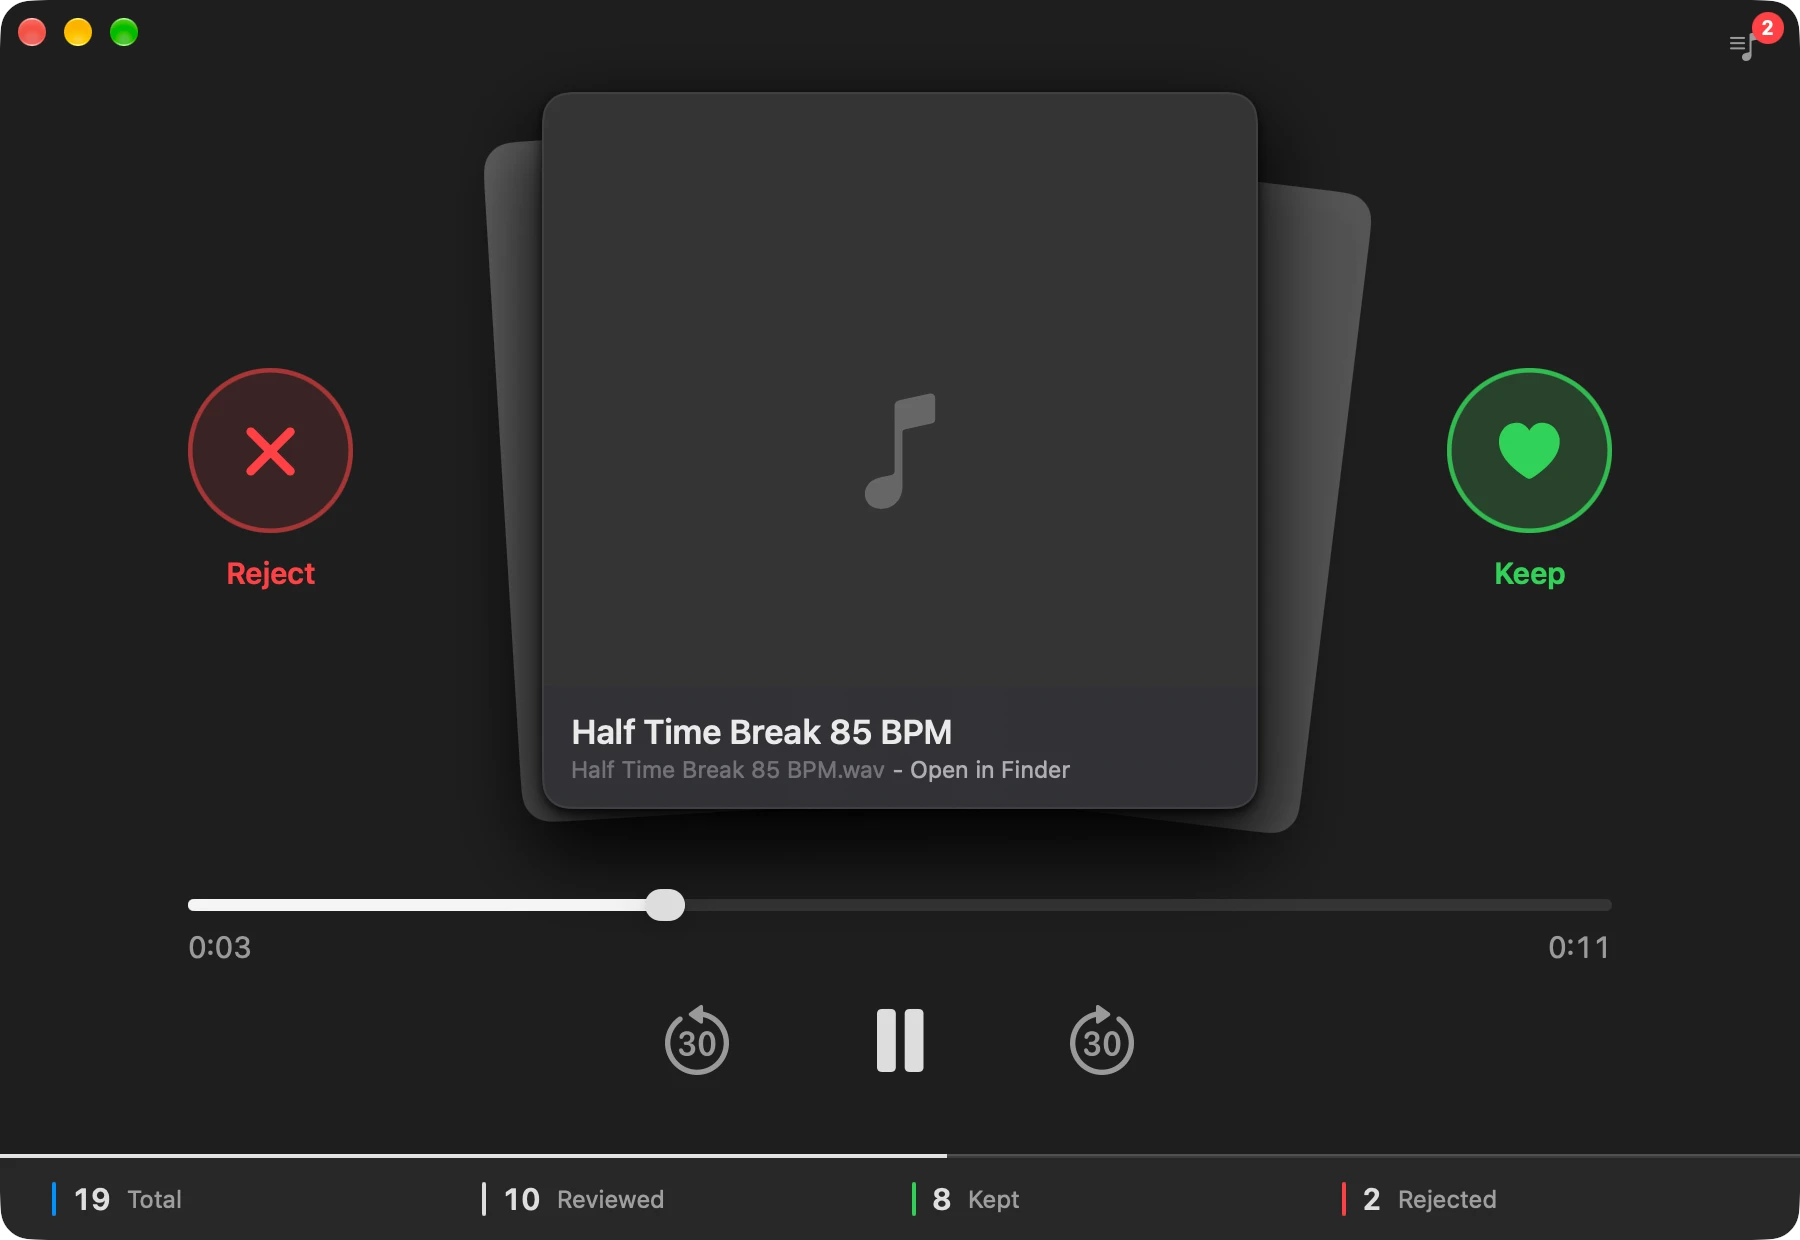Click the Keep text label
The width and height of the screenshot is (1800, 1240).
[x=1529, y=574]
